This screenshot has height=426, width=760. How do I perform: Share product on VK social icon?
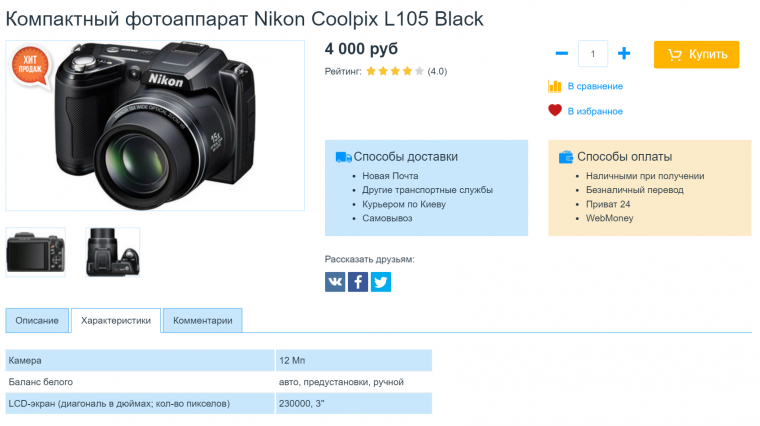pos(334,282)
